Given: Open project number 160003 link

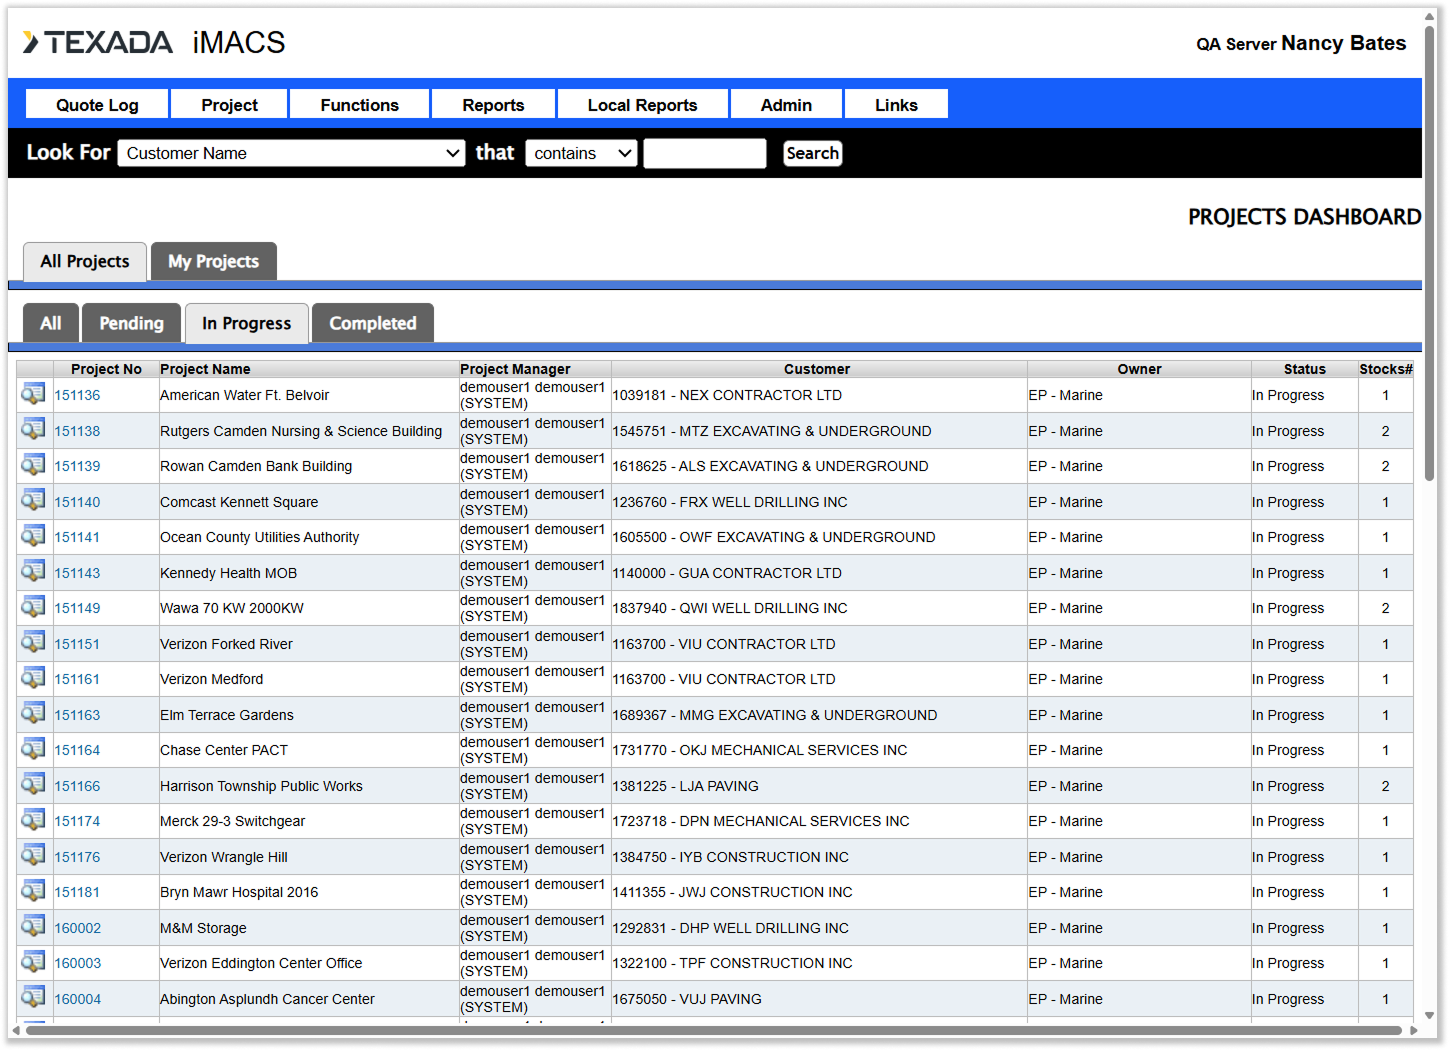Looking at the screenshot, I should pos(77,963).
